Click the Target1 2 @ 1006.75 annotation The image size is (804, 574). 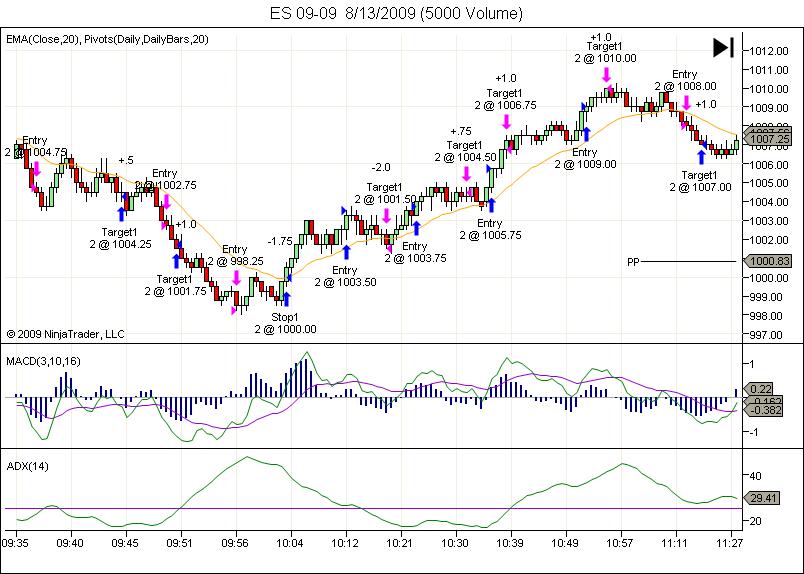[x=505, y=99]
